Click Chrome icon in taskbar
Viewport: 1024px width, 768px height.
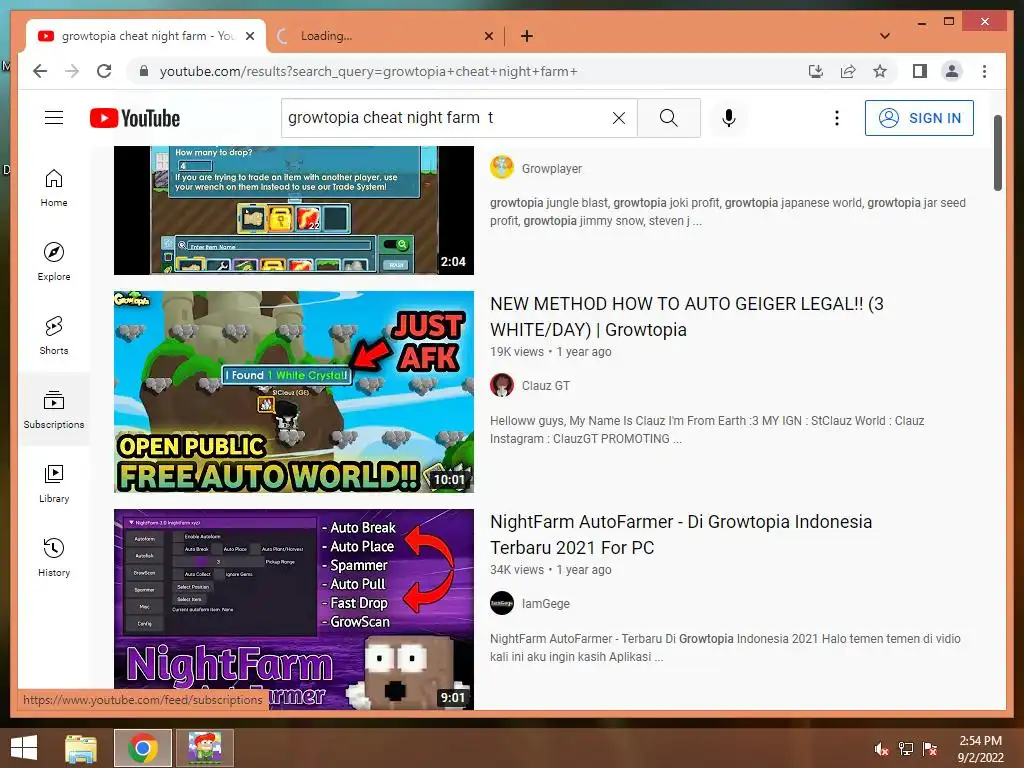click(x=143, y=748)
